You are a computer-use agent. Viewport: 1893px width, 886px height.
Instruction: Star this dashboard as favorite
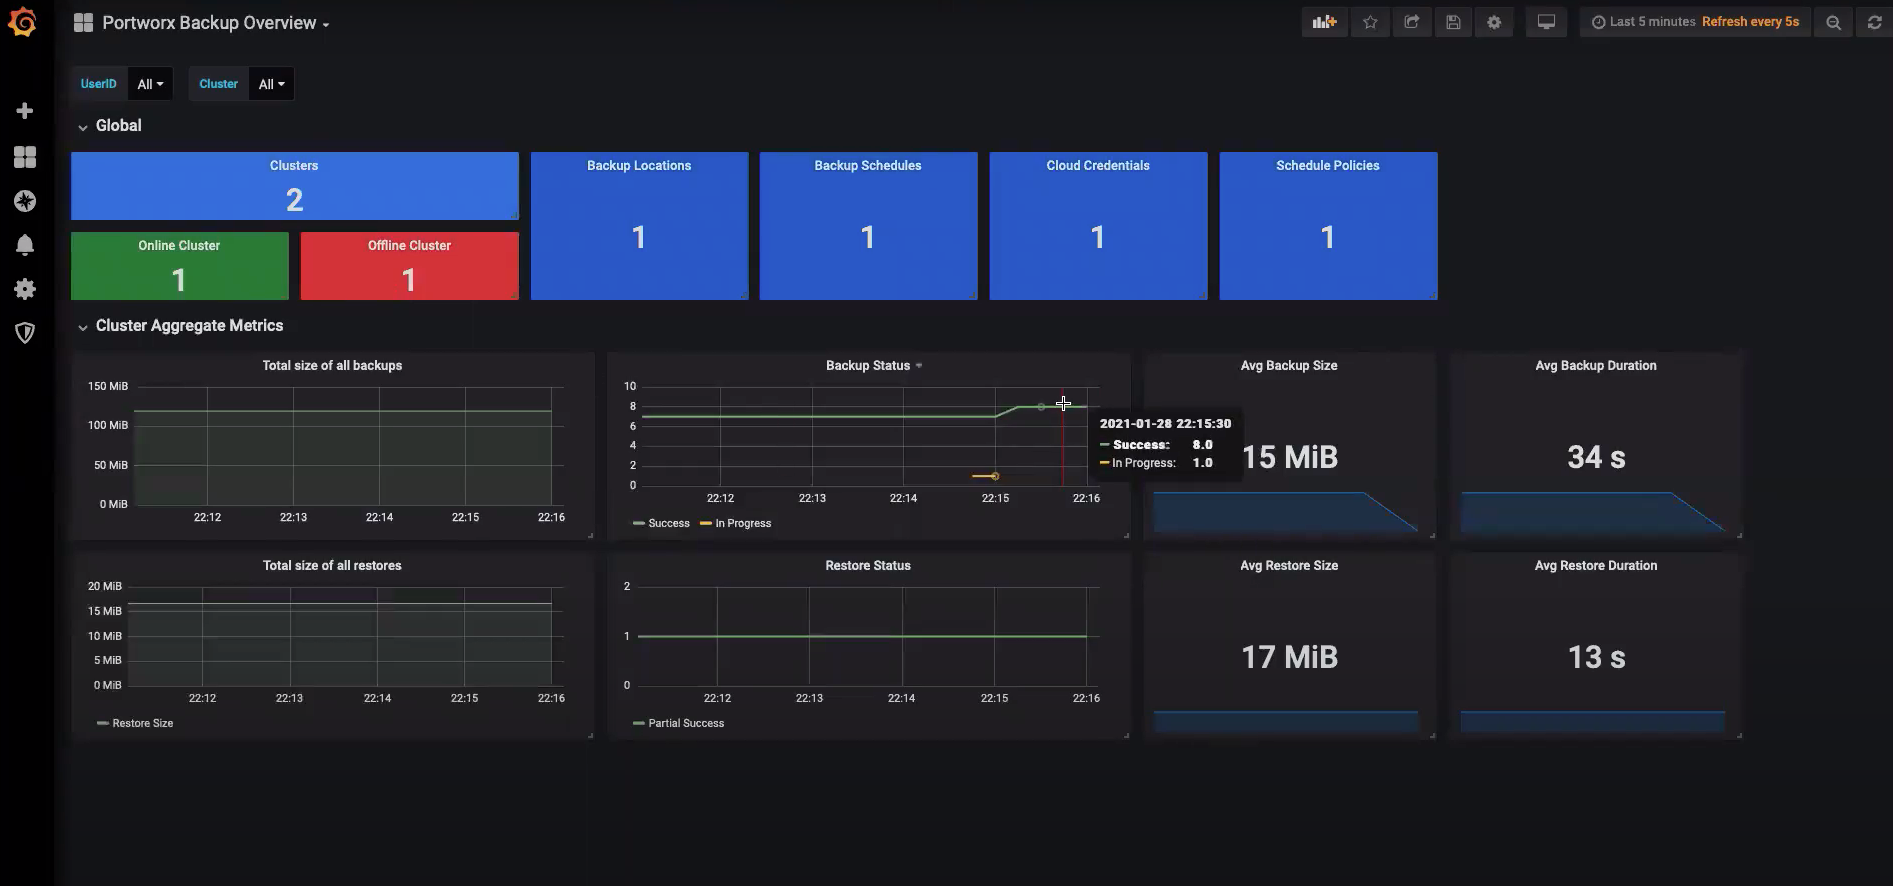[1370, 22]
